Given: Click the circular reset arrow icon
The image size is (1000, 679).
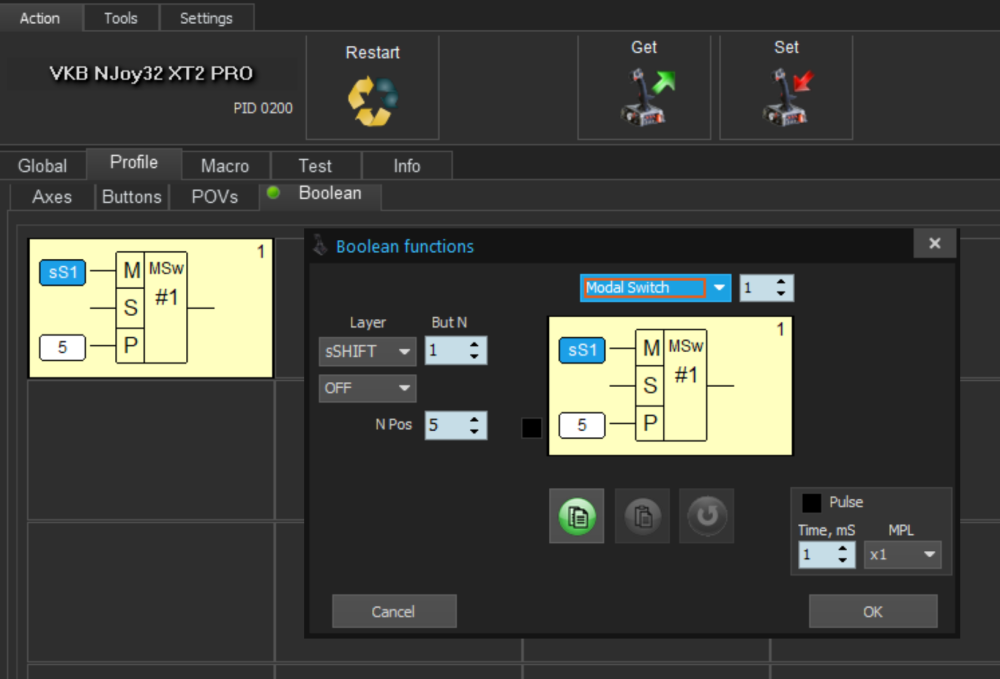Looking at the screenshot, I should click(x=706, y=516).
